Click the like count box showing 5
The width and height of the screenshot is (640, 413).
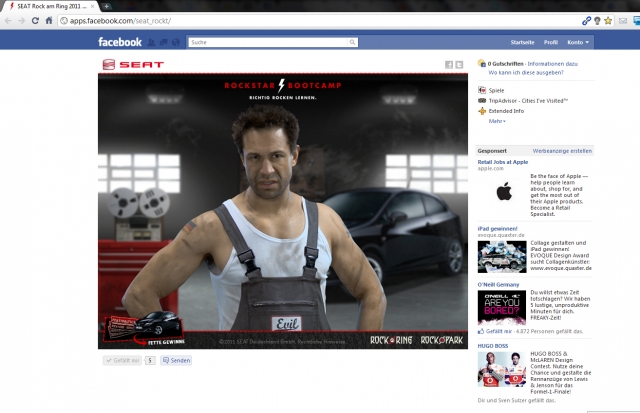(x=150, y=360)
